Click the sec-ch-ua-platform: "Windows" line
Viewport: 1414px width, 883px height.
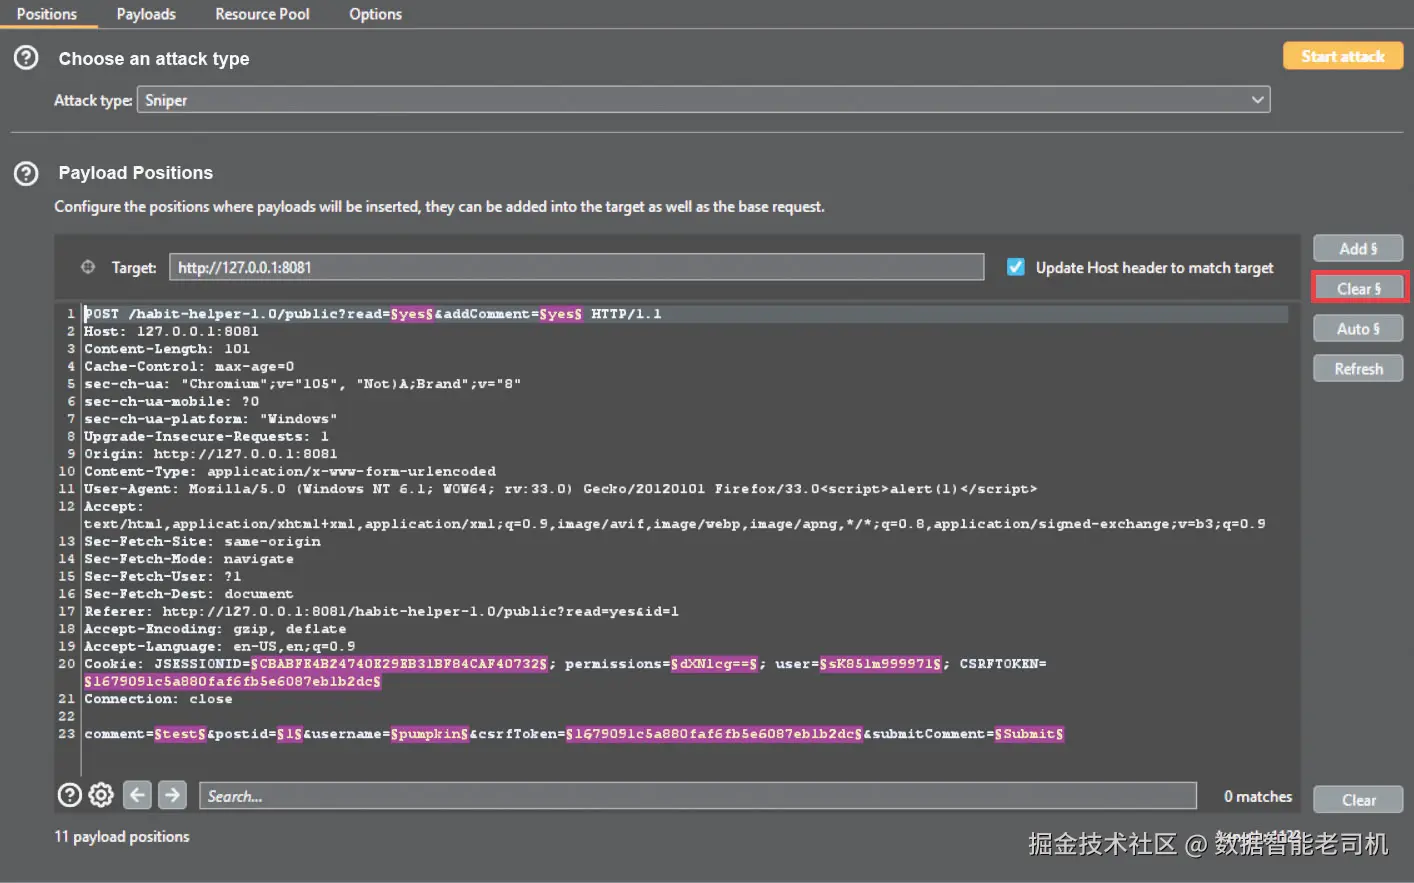[210, 419]
